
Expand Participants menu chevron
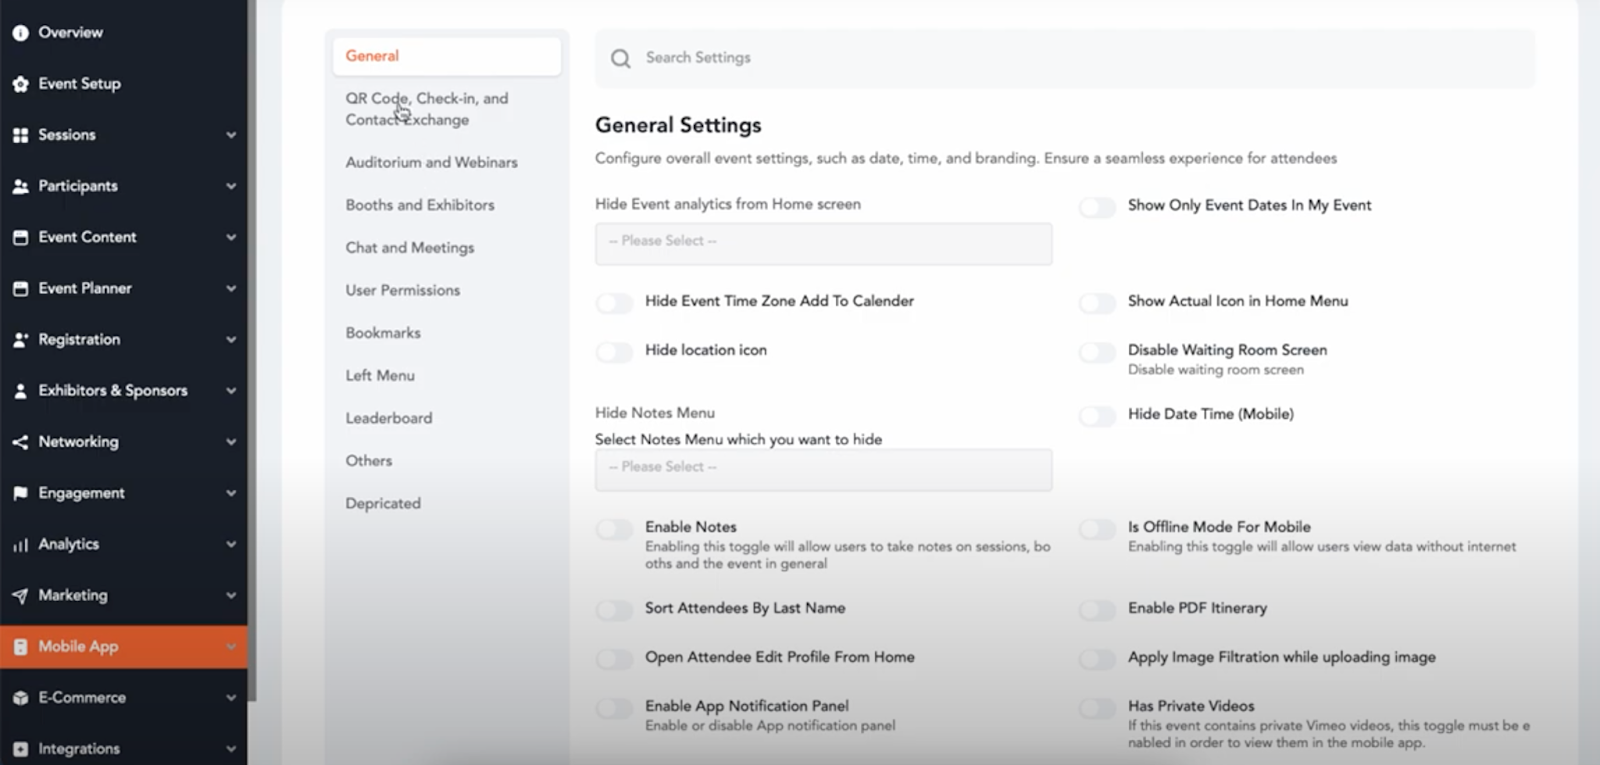231,186
